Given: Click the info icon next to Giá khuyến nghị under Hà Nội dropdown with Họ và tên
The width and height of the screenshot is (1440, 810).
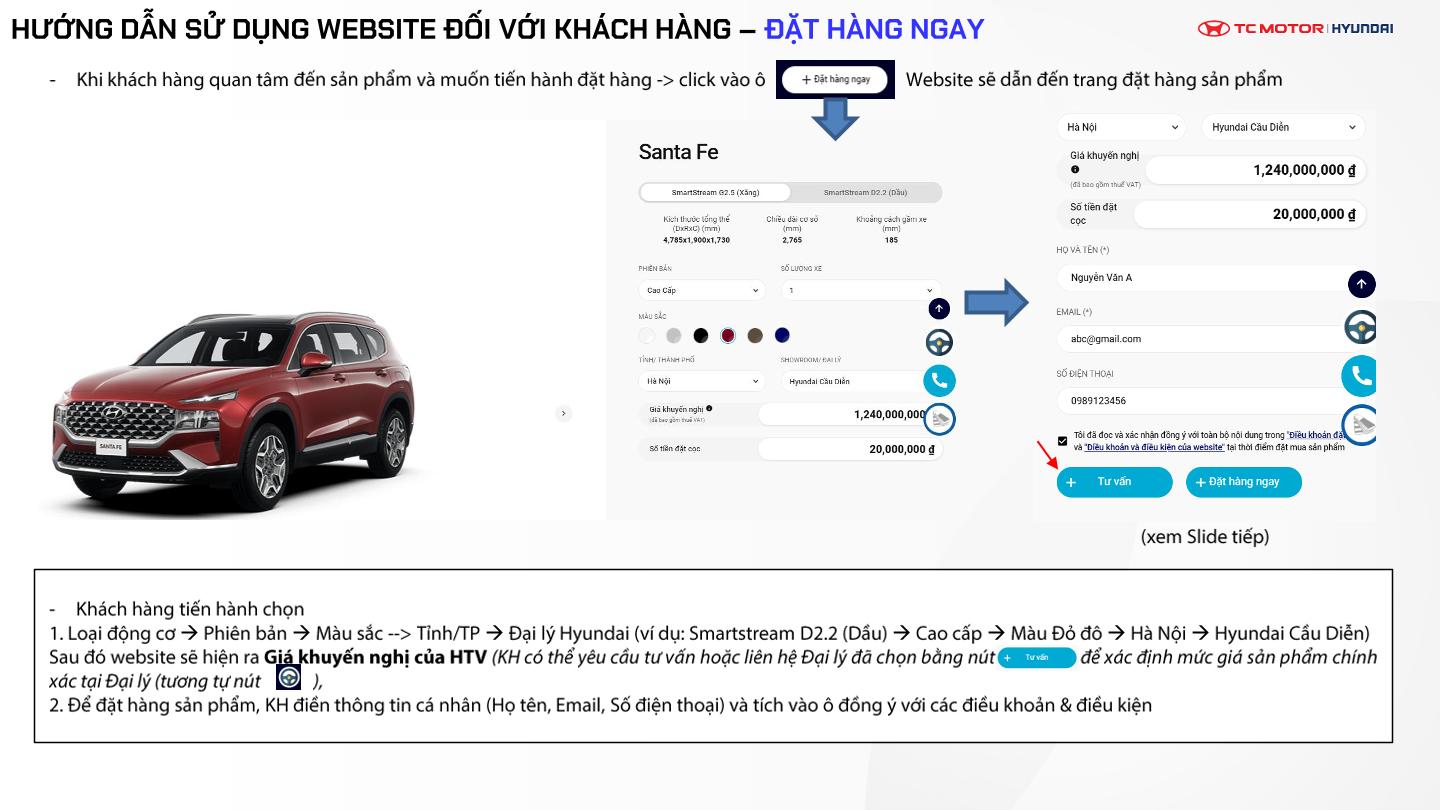Looking at the screenshot, I should pyautogui.click(x=1075, y=170).
